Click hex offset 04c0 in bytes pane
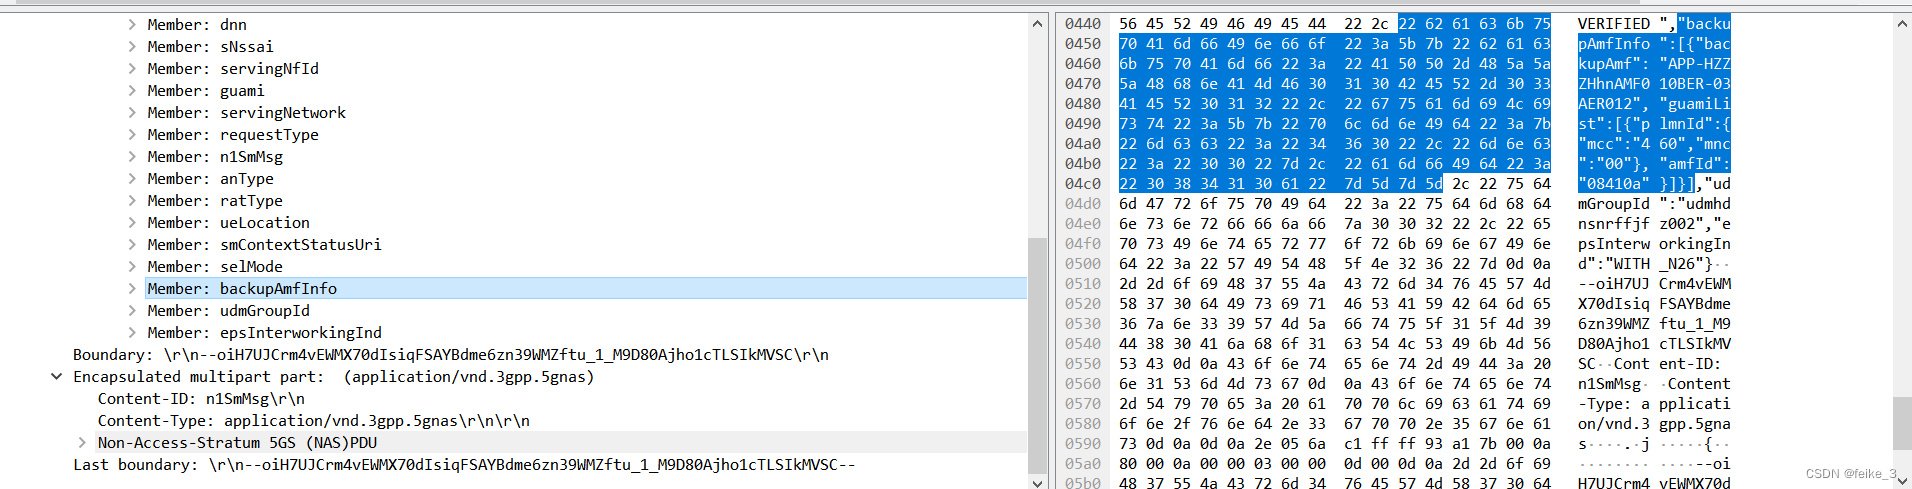1912x489 pixels. pos(1083,183)
